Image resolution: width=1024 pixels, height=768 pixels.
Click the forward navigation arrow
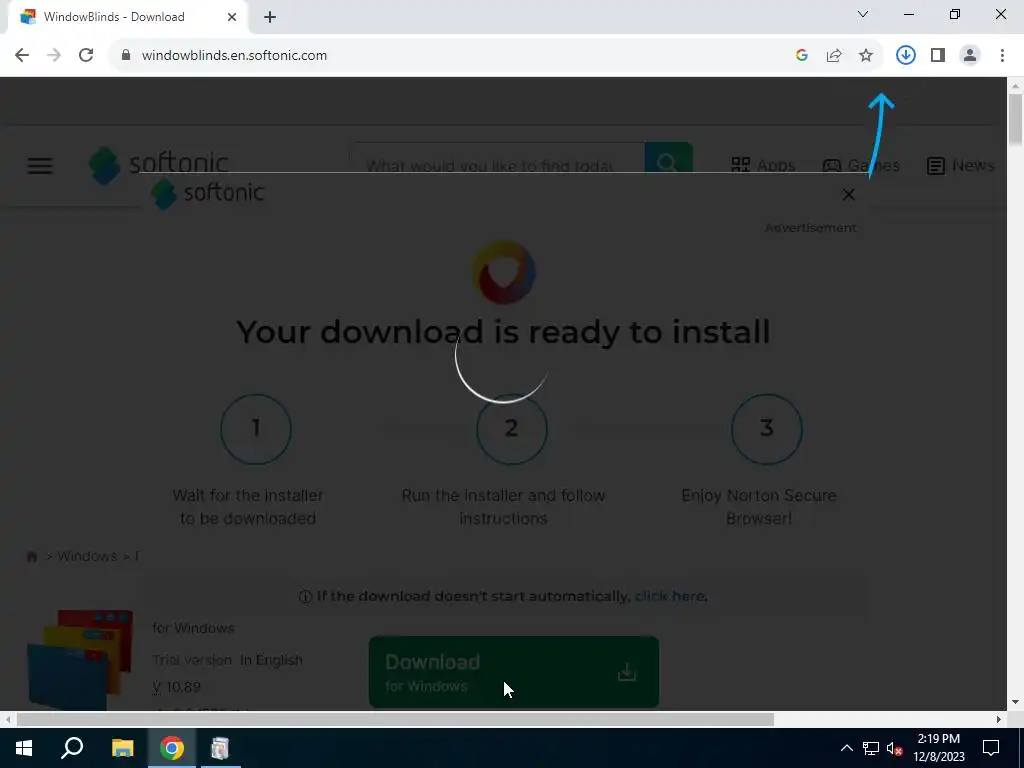coord(54,55)
